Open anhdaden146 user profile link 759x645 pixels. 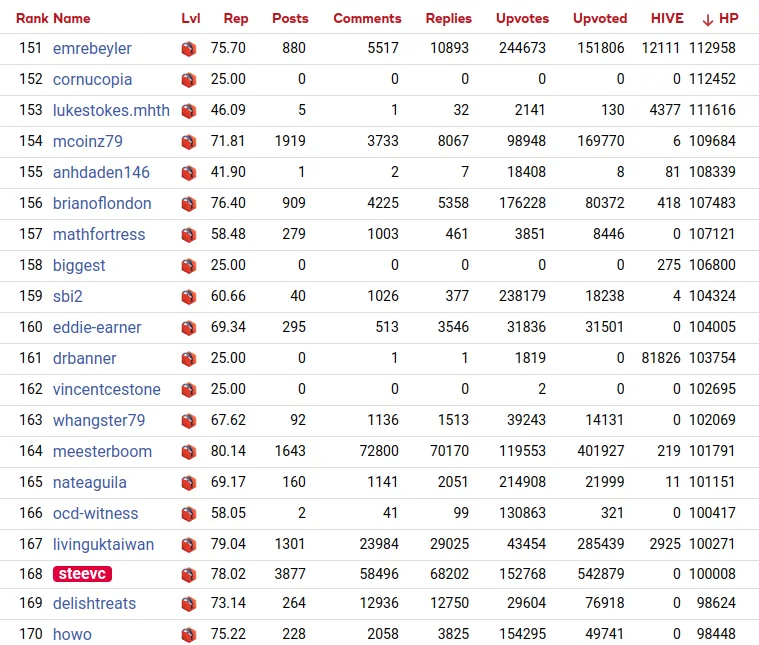click(x=101, y=172)
